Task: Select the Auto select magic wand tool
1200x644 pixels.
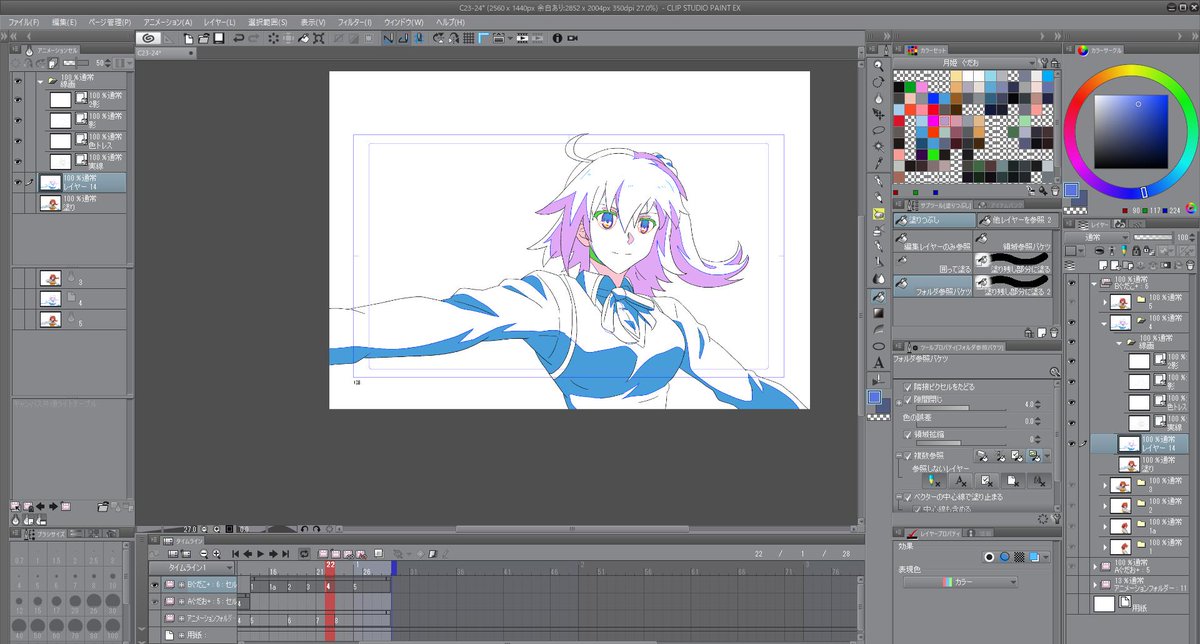Action: tap(878, 147)
